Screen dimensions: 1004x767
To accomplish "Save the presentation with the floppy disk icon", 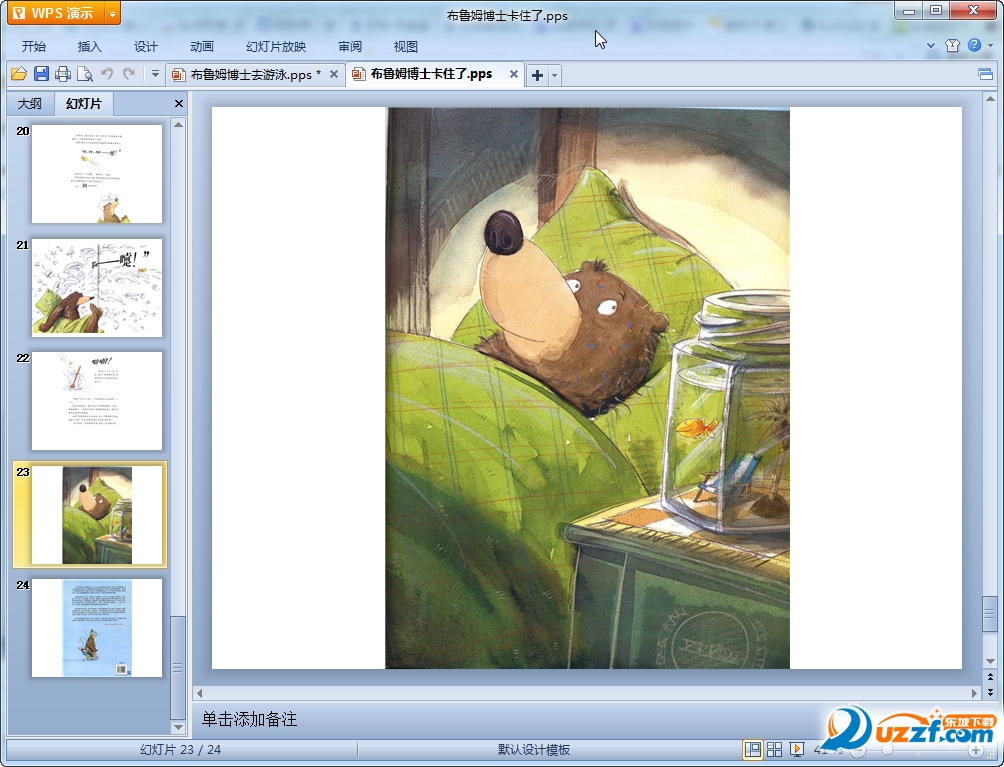I will pyautogui.click(x=41, y=74).
